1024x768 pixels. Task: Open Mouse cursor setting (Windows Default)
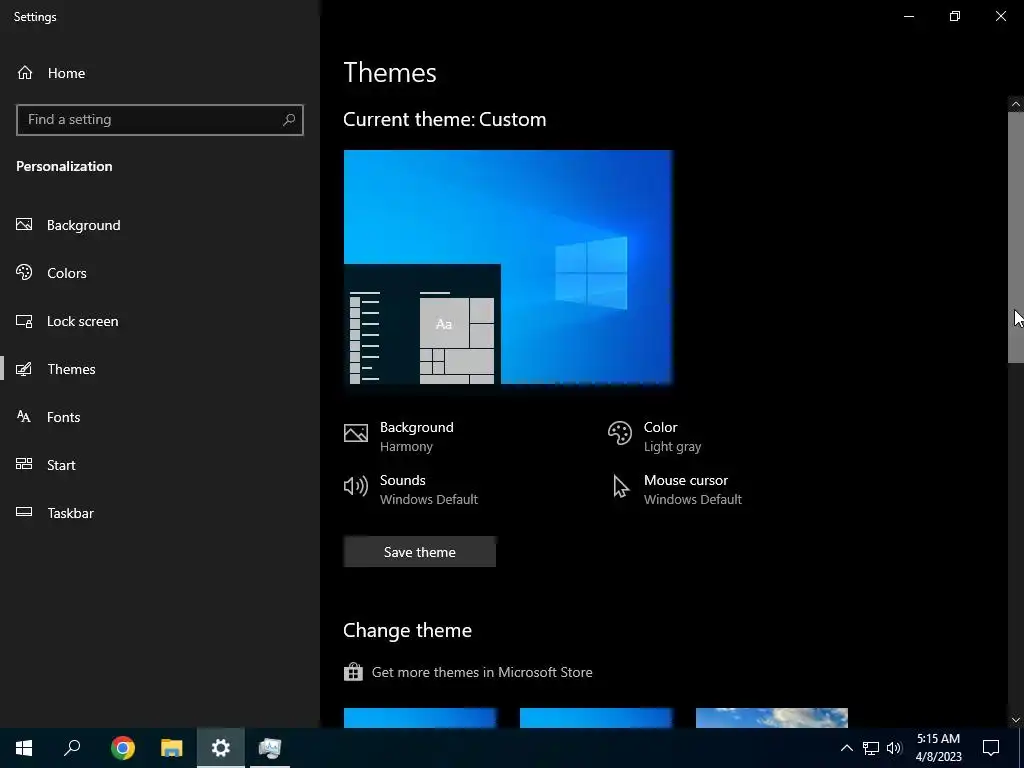coord(677,489)
